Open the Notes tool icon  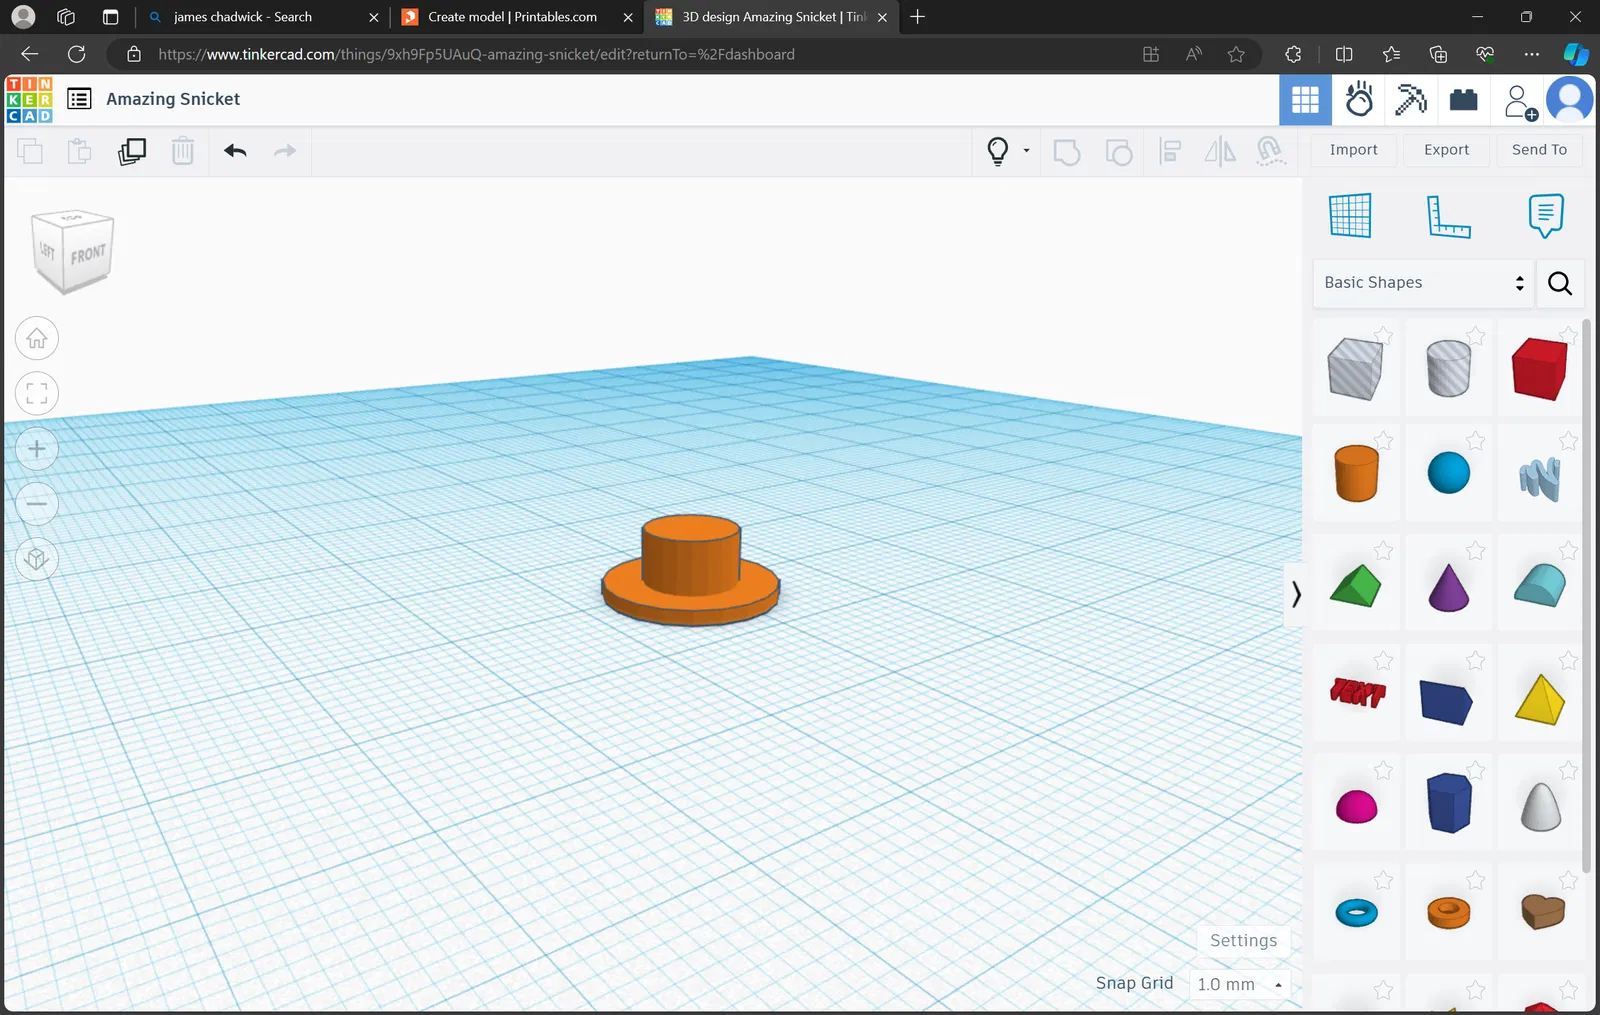[1545, 216]
